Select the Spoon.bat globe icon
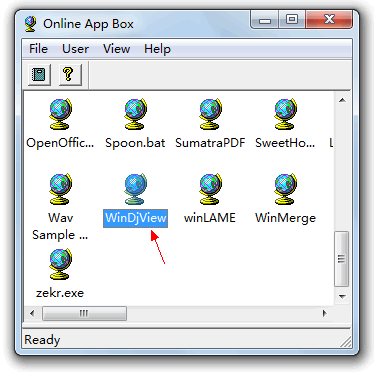Image resolution: width=374 pixels, height=372 pixels. pos(135,114)
